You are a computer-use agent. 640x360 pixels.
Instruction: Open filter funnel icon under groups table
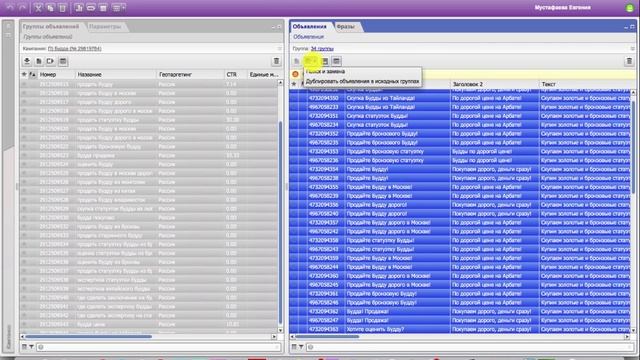pyautogui.click(x=31, y=347)
